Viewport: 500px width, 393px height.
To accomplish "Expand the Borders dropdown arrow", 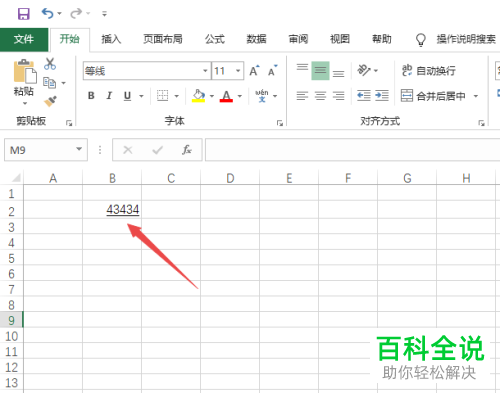I will click(x=177, y=96).
